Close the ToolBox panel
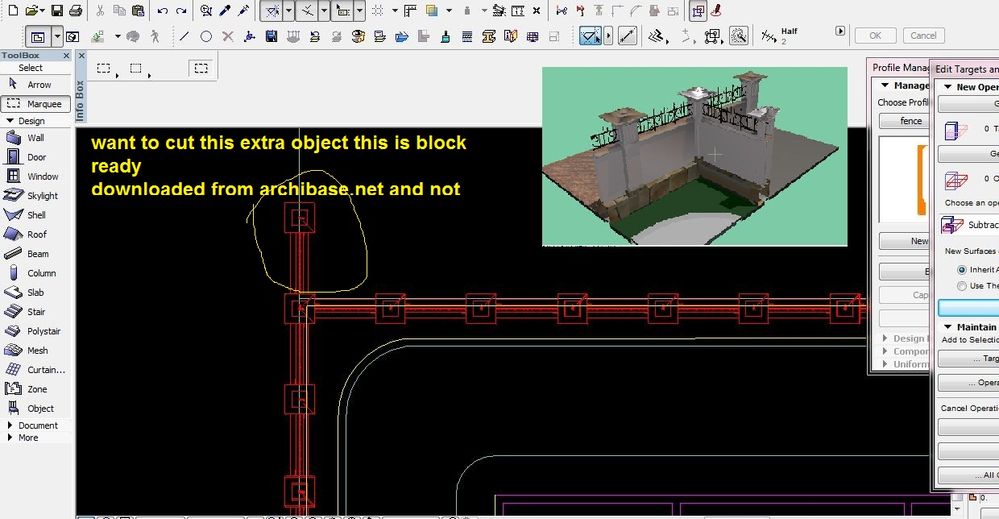 [66, 55]
